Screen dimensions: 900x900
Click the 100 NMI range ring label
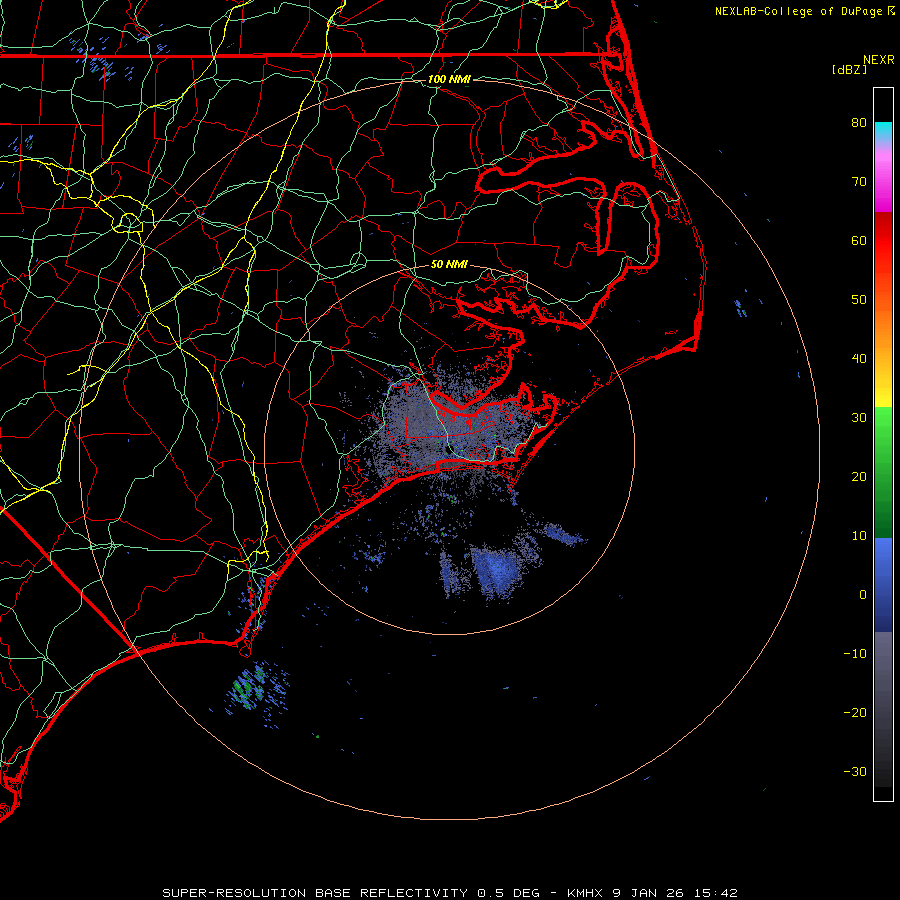449,79
